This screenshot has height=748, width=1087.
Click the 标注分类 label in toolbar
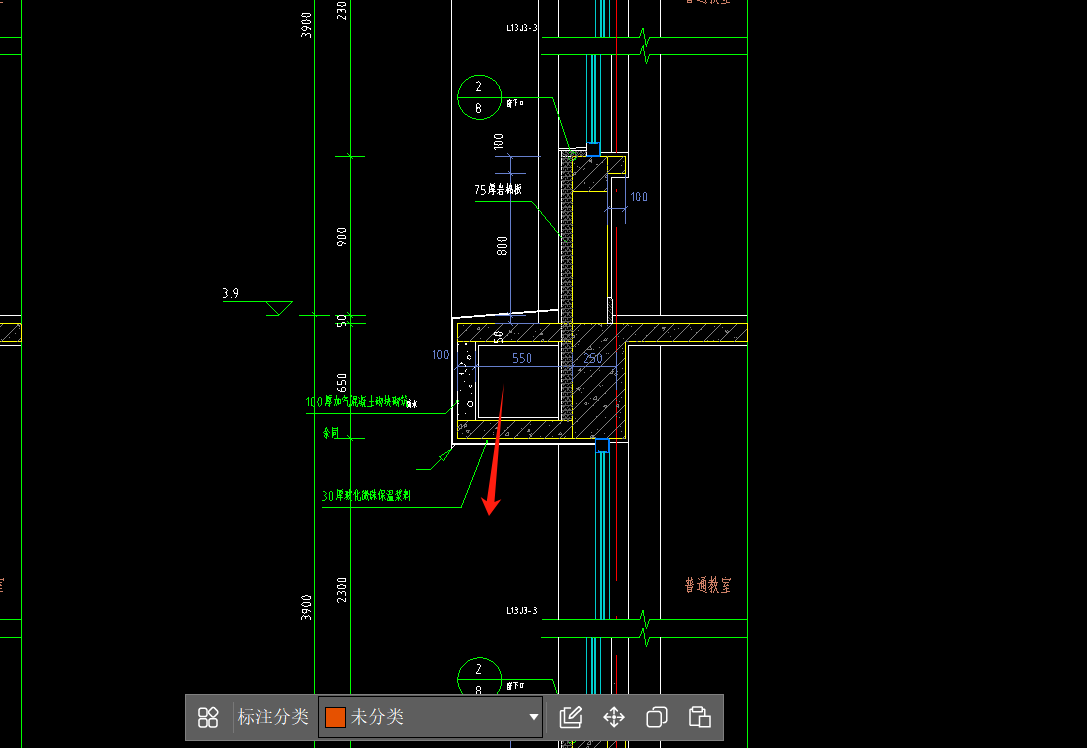pyautogui.click(x=273, y=717)
